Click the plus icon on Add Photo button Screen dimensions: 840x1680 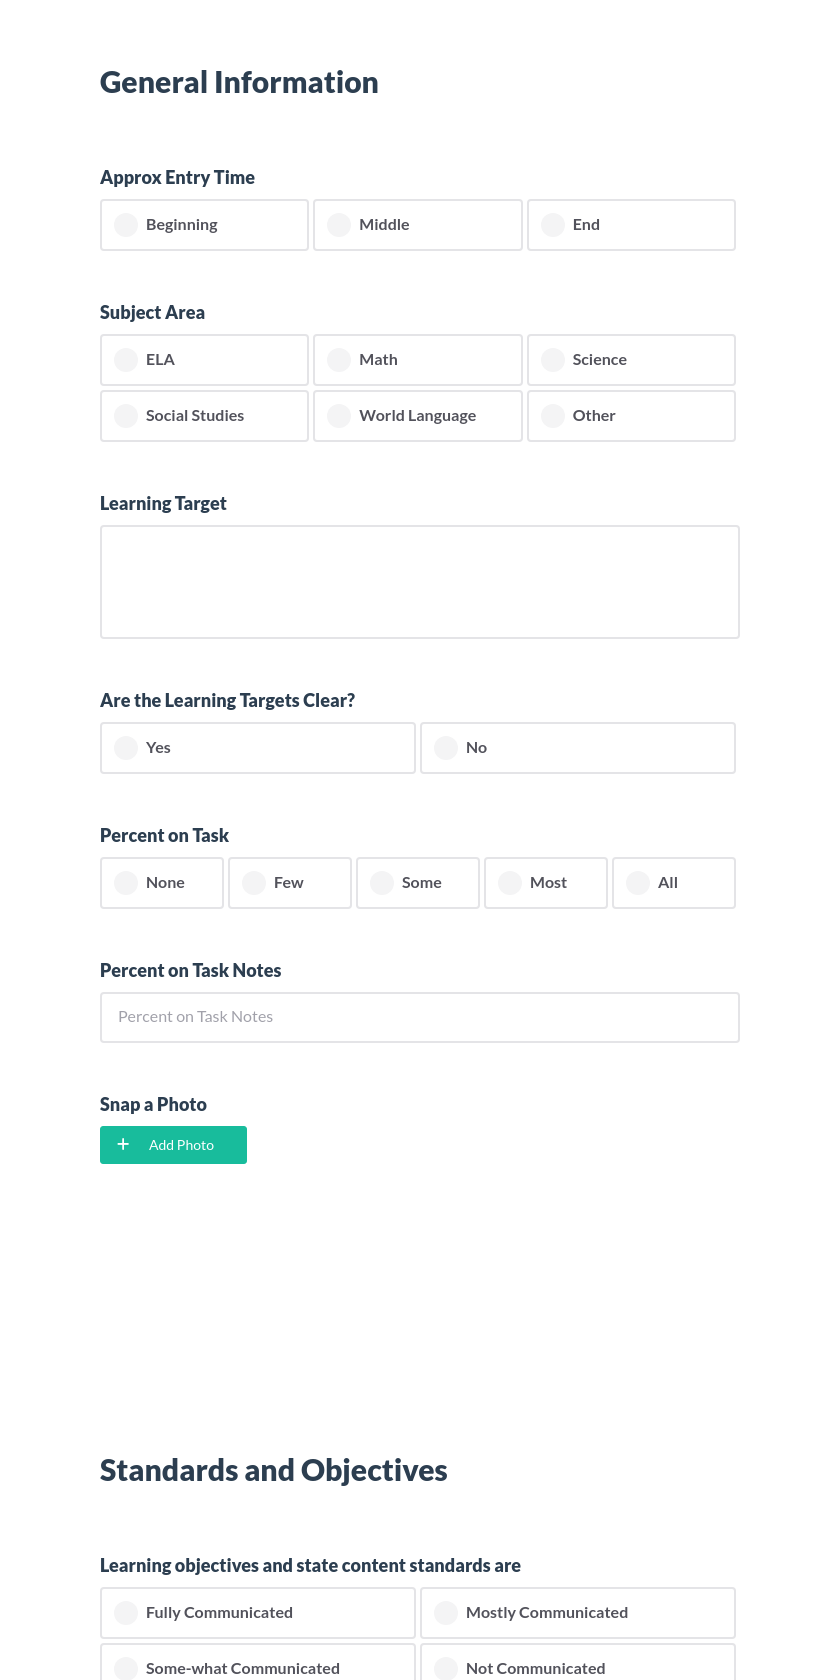coord(123,1144)
